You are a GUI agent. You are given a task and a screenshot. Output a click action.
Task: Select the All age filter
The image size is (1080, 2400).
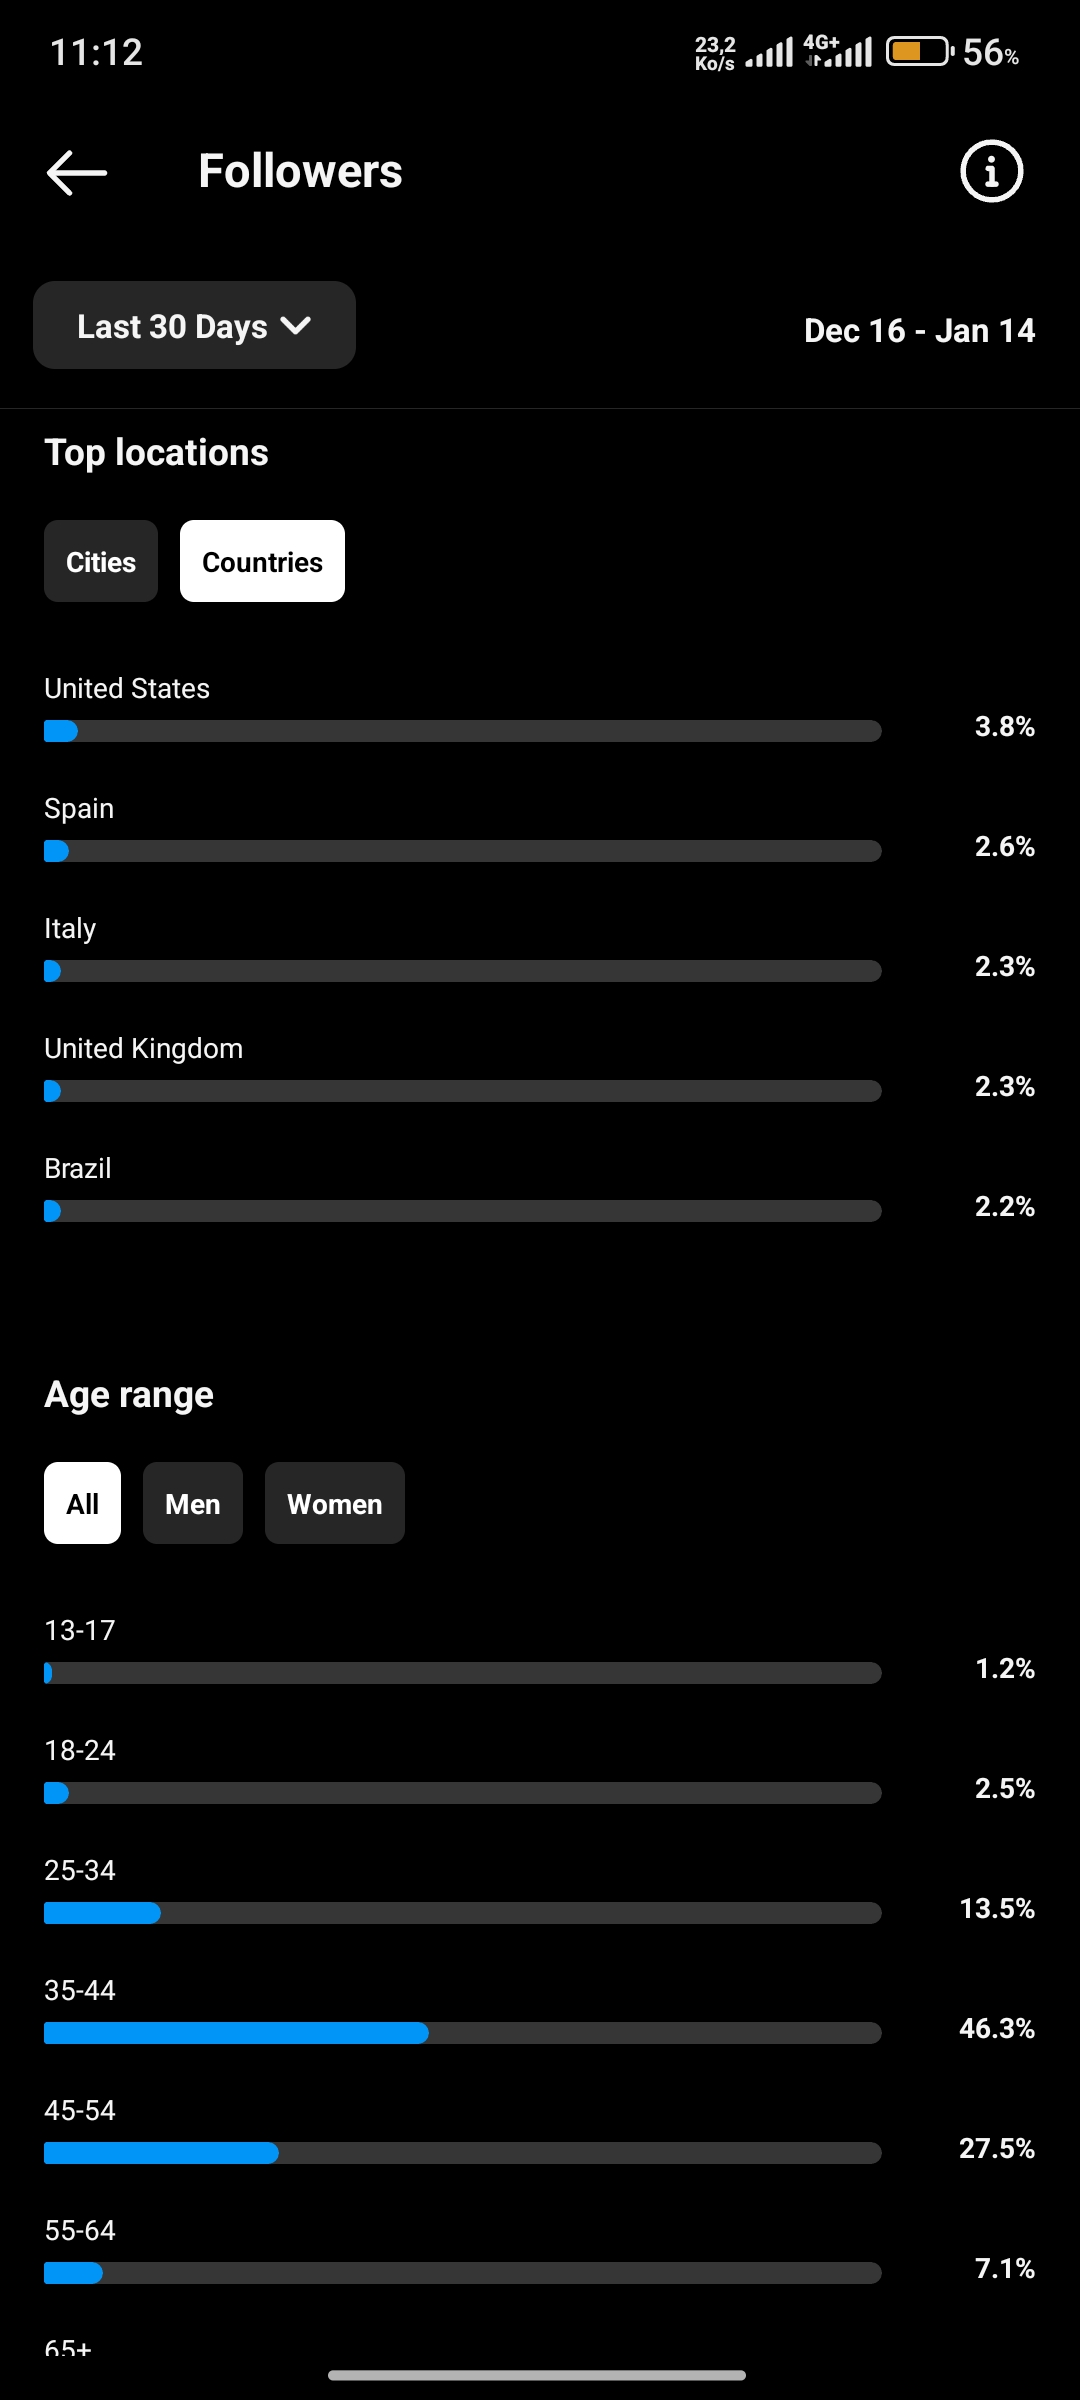click(x=82, y=1503)
